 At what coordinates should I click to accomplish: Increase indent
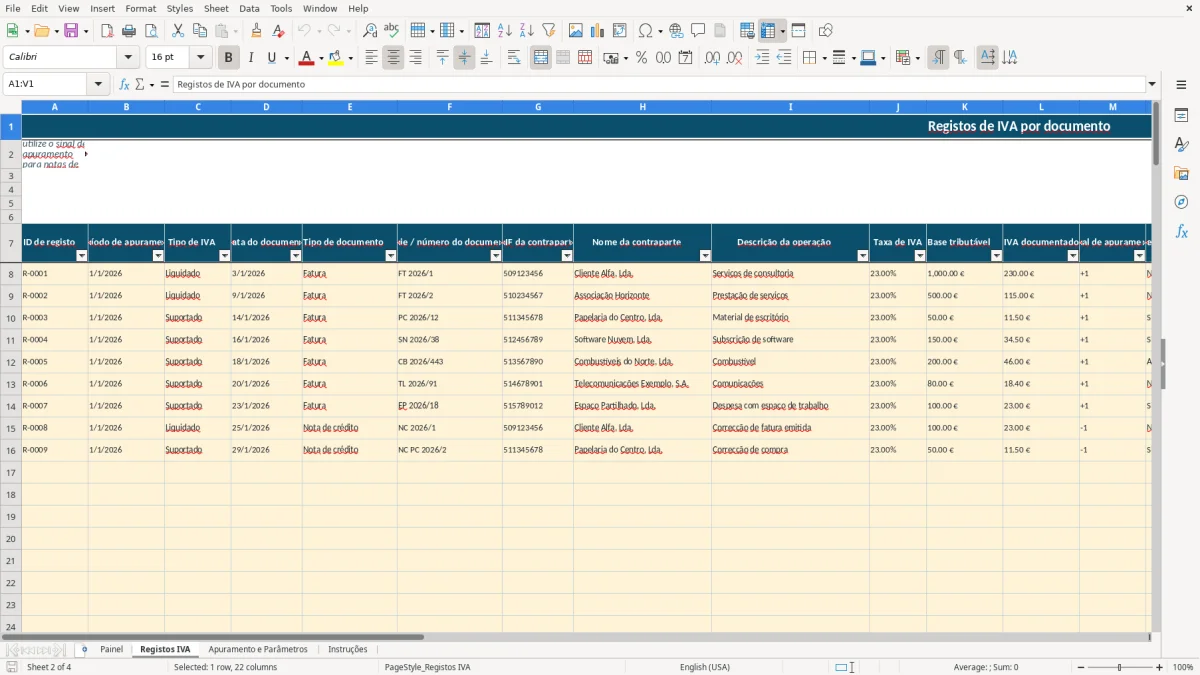coord(762,58)
